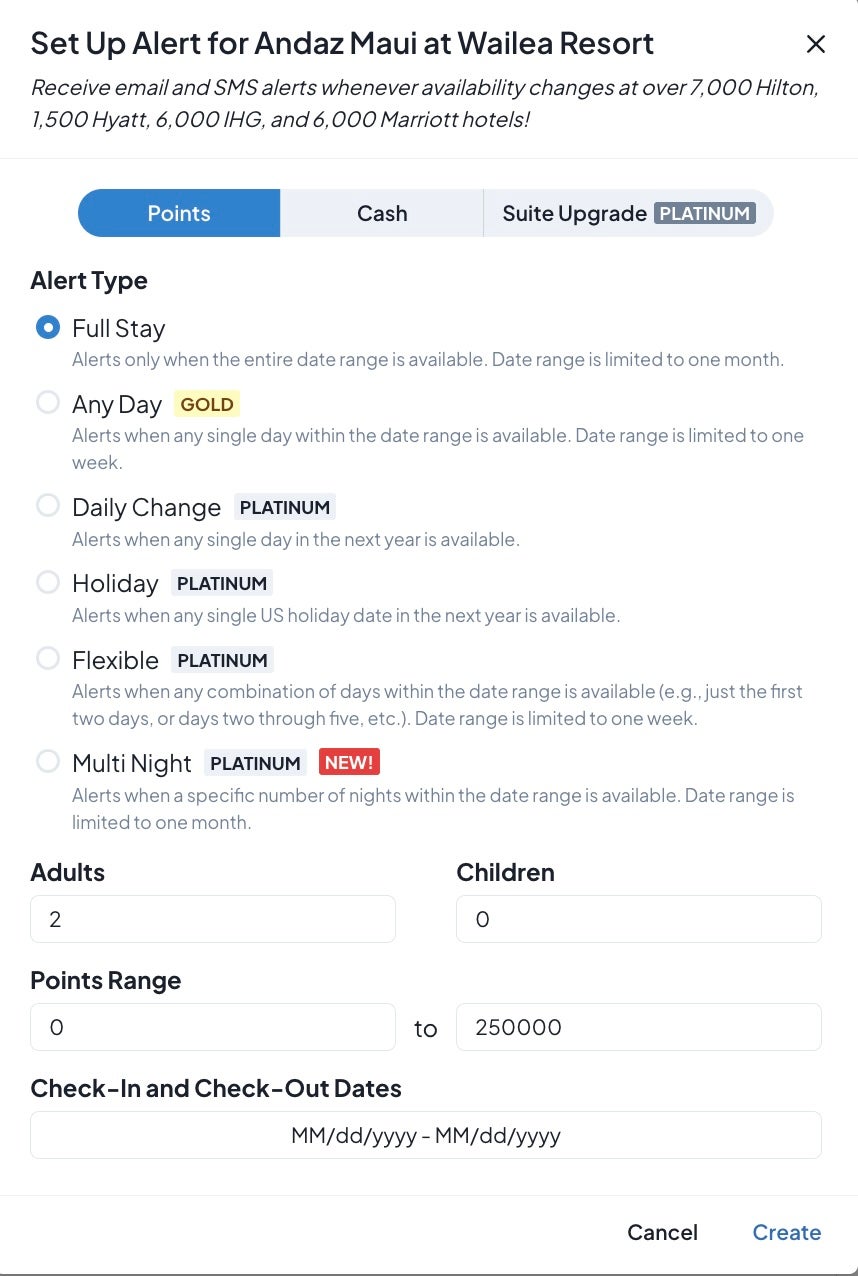
Task: Open the Check-In and Check-Out date field
Action: tap(426, 1135)
